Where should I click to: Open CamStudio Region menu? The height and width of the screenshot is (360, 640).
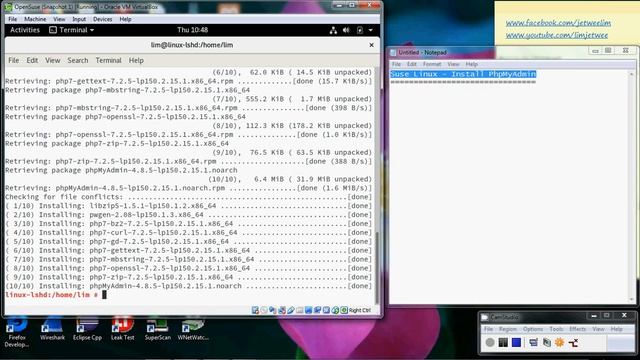(x=508, y=329)
